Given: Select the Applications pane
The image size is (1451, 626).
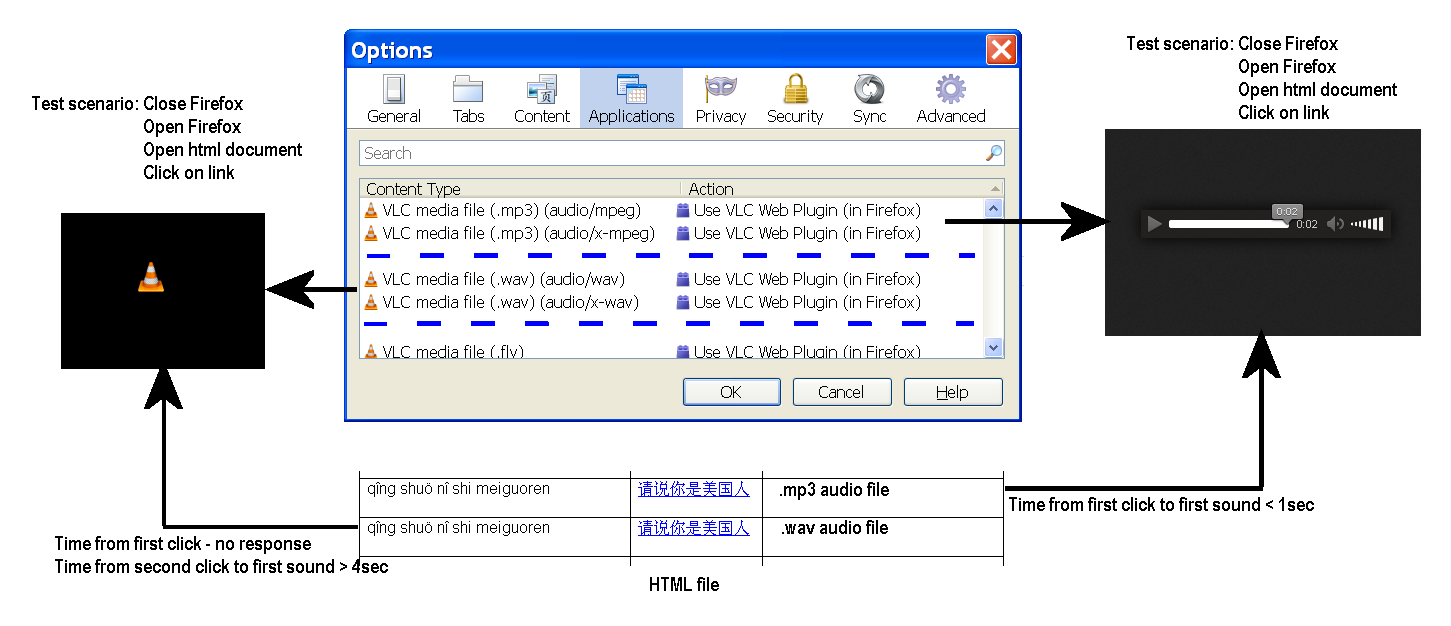Looking at the screenshot, I should click(631, 98).
